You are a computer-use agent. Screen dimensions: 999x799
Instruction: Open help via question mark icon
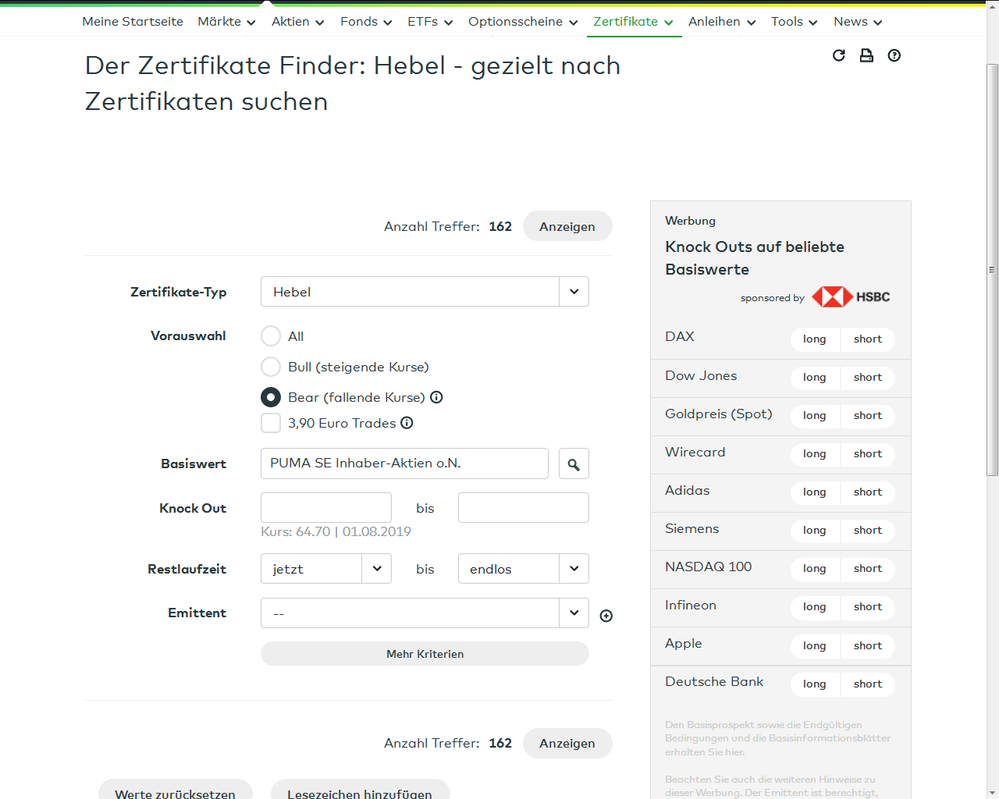(x=894, y=55)
